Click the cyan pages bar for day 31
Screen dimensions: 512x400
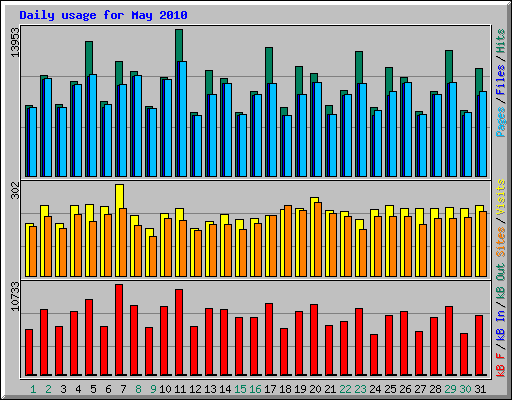pyautogui.click(x=483, y=134)
